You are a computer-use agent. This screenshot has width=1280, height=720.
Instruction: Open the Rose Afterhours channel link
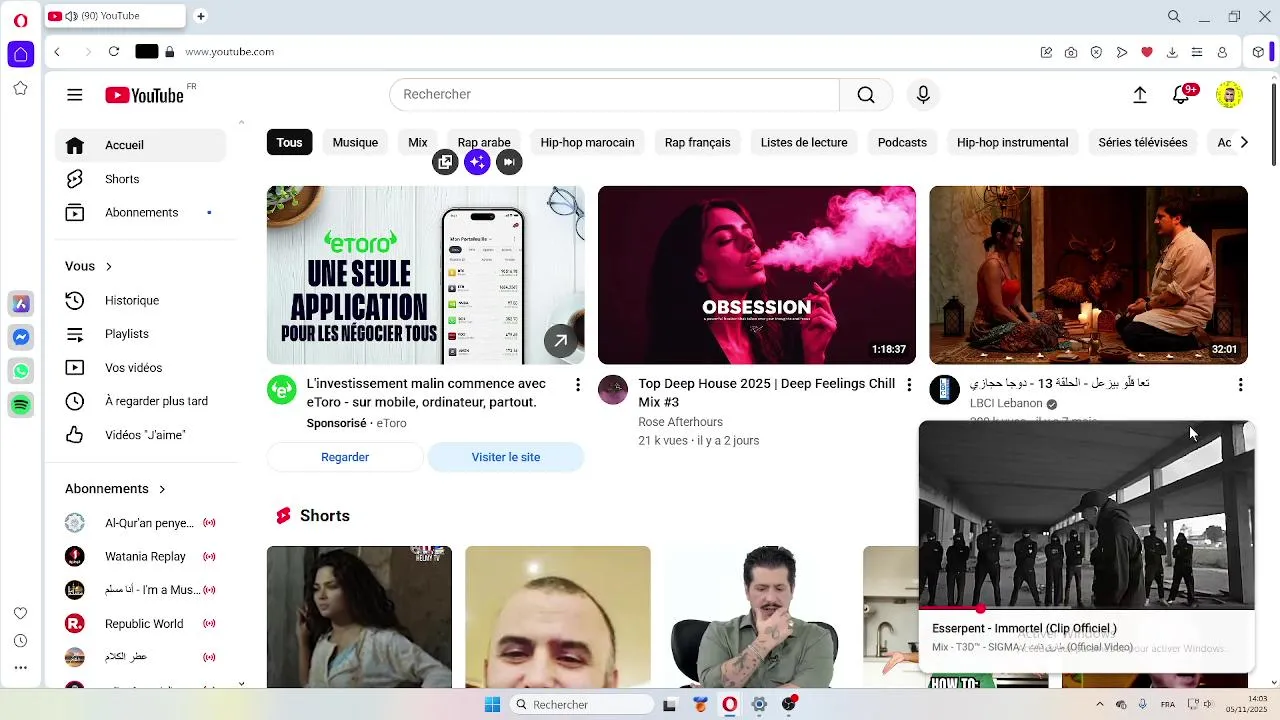tap(680, 422)
